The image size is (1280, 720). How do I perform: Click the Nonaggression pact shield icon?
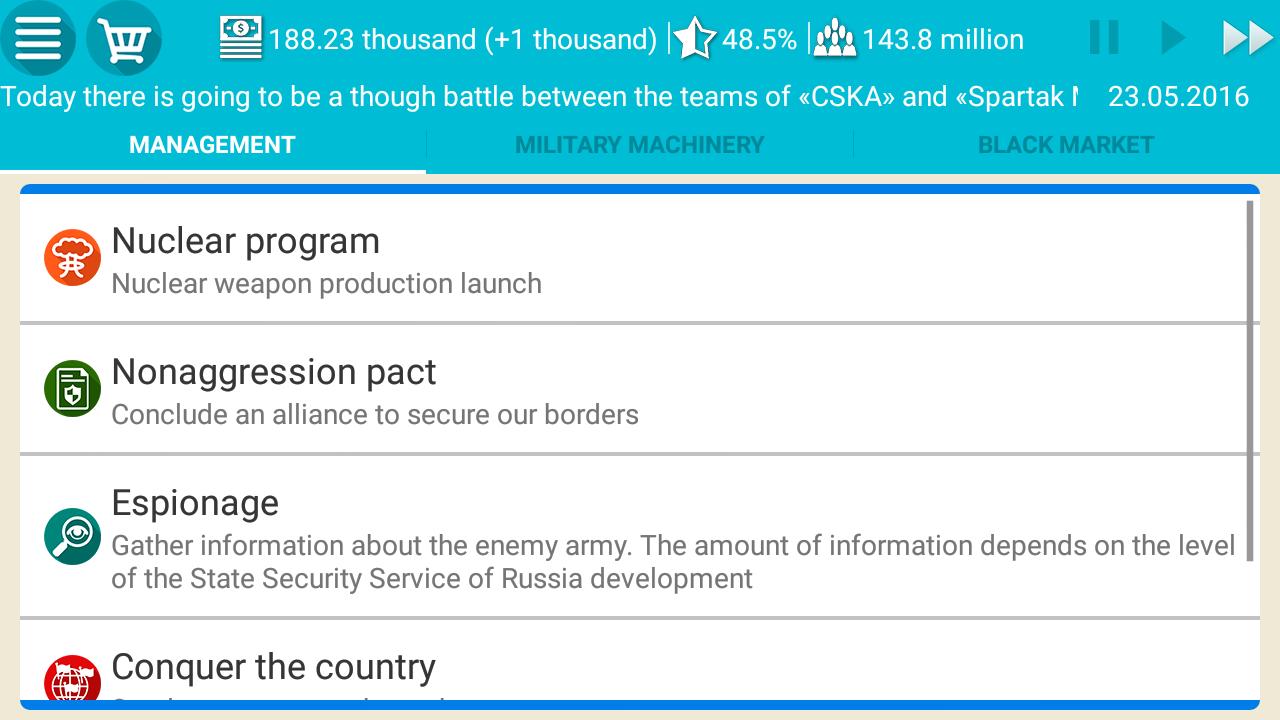[71, 388]
